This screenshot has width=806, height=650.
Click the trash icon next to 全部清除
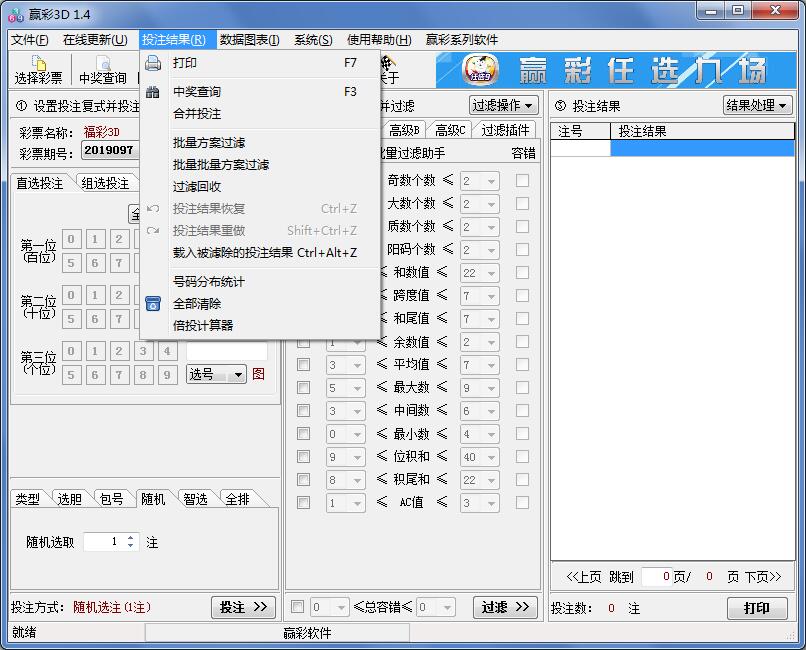151,302
